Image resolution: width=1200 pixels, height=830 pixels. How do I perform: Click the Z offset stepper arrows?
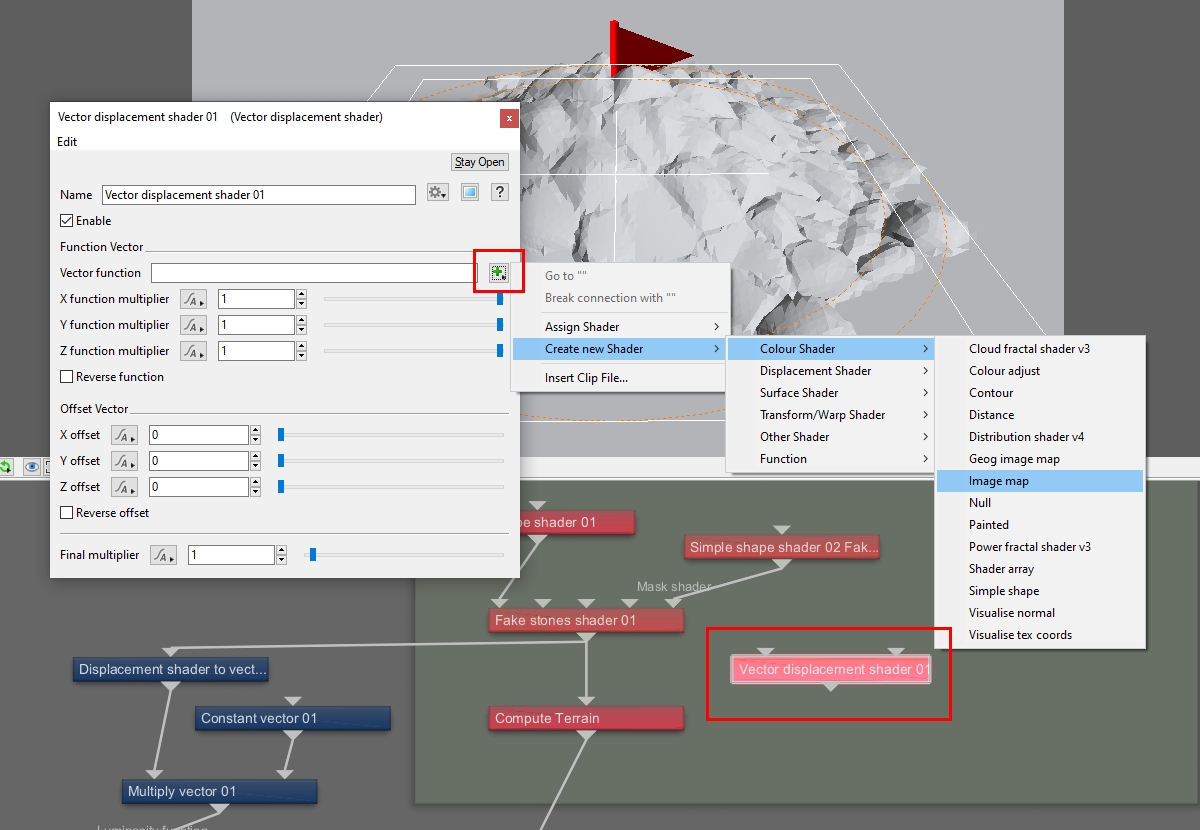(255, 487)
